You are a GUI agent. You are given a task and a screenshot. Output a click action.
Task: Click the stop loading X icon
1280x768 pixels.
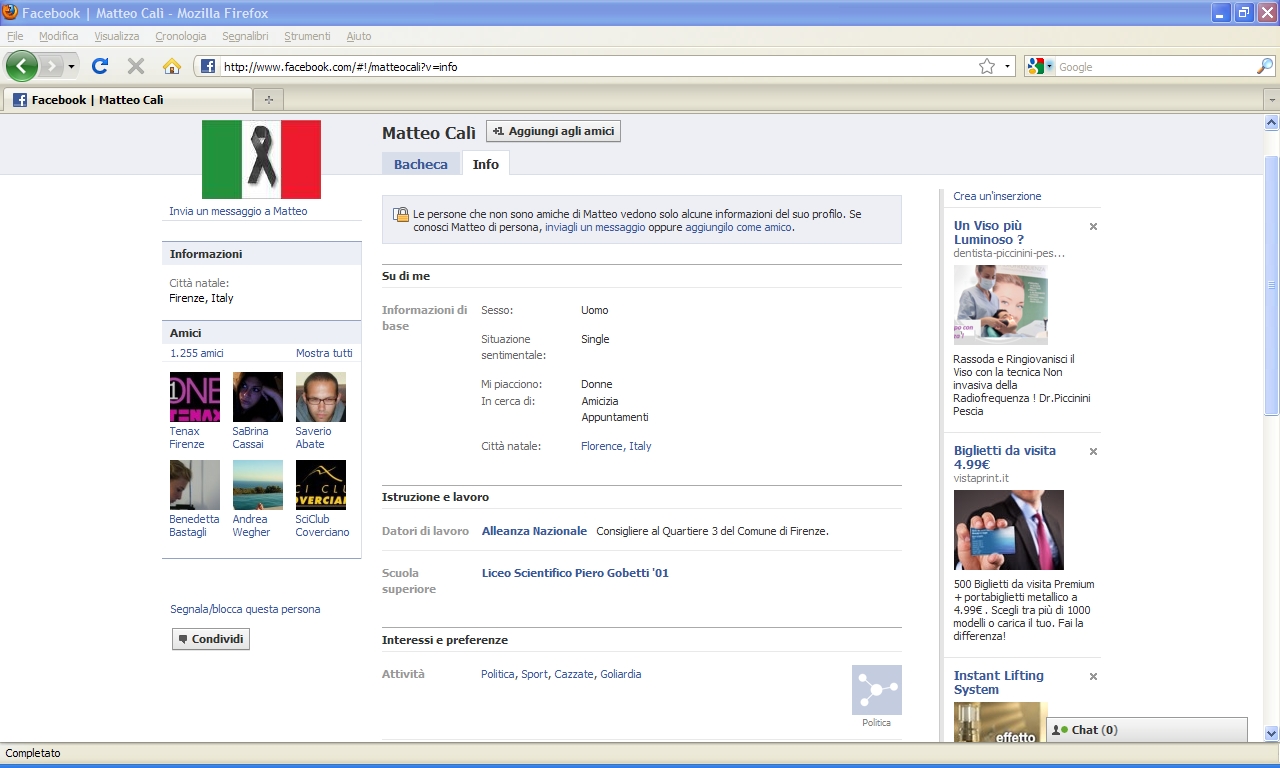[136, 66]
